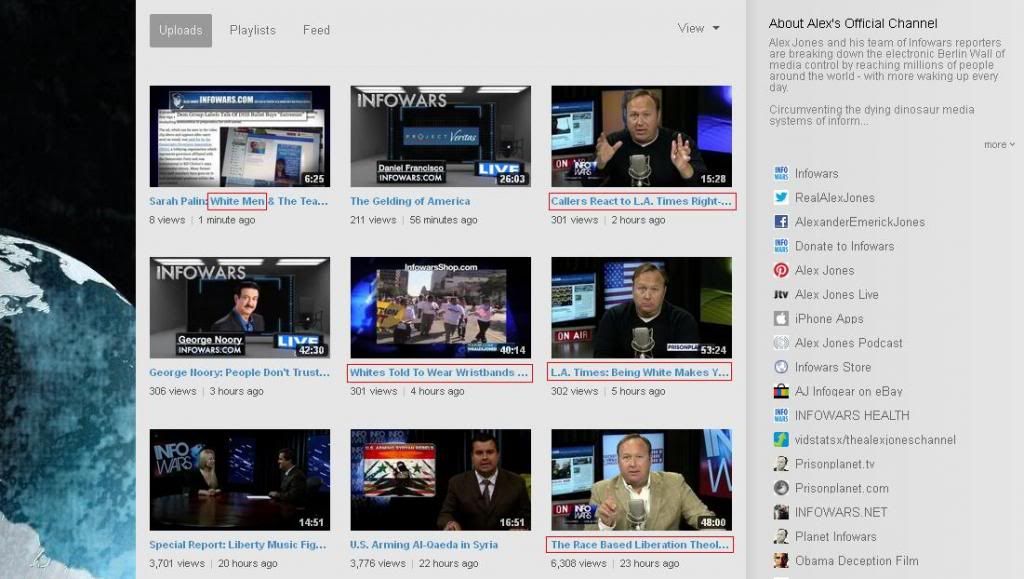Click the Pinterest icon next to Alex Jones
The height and width of the screenshot is (579, 1024).
(781, 270)
